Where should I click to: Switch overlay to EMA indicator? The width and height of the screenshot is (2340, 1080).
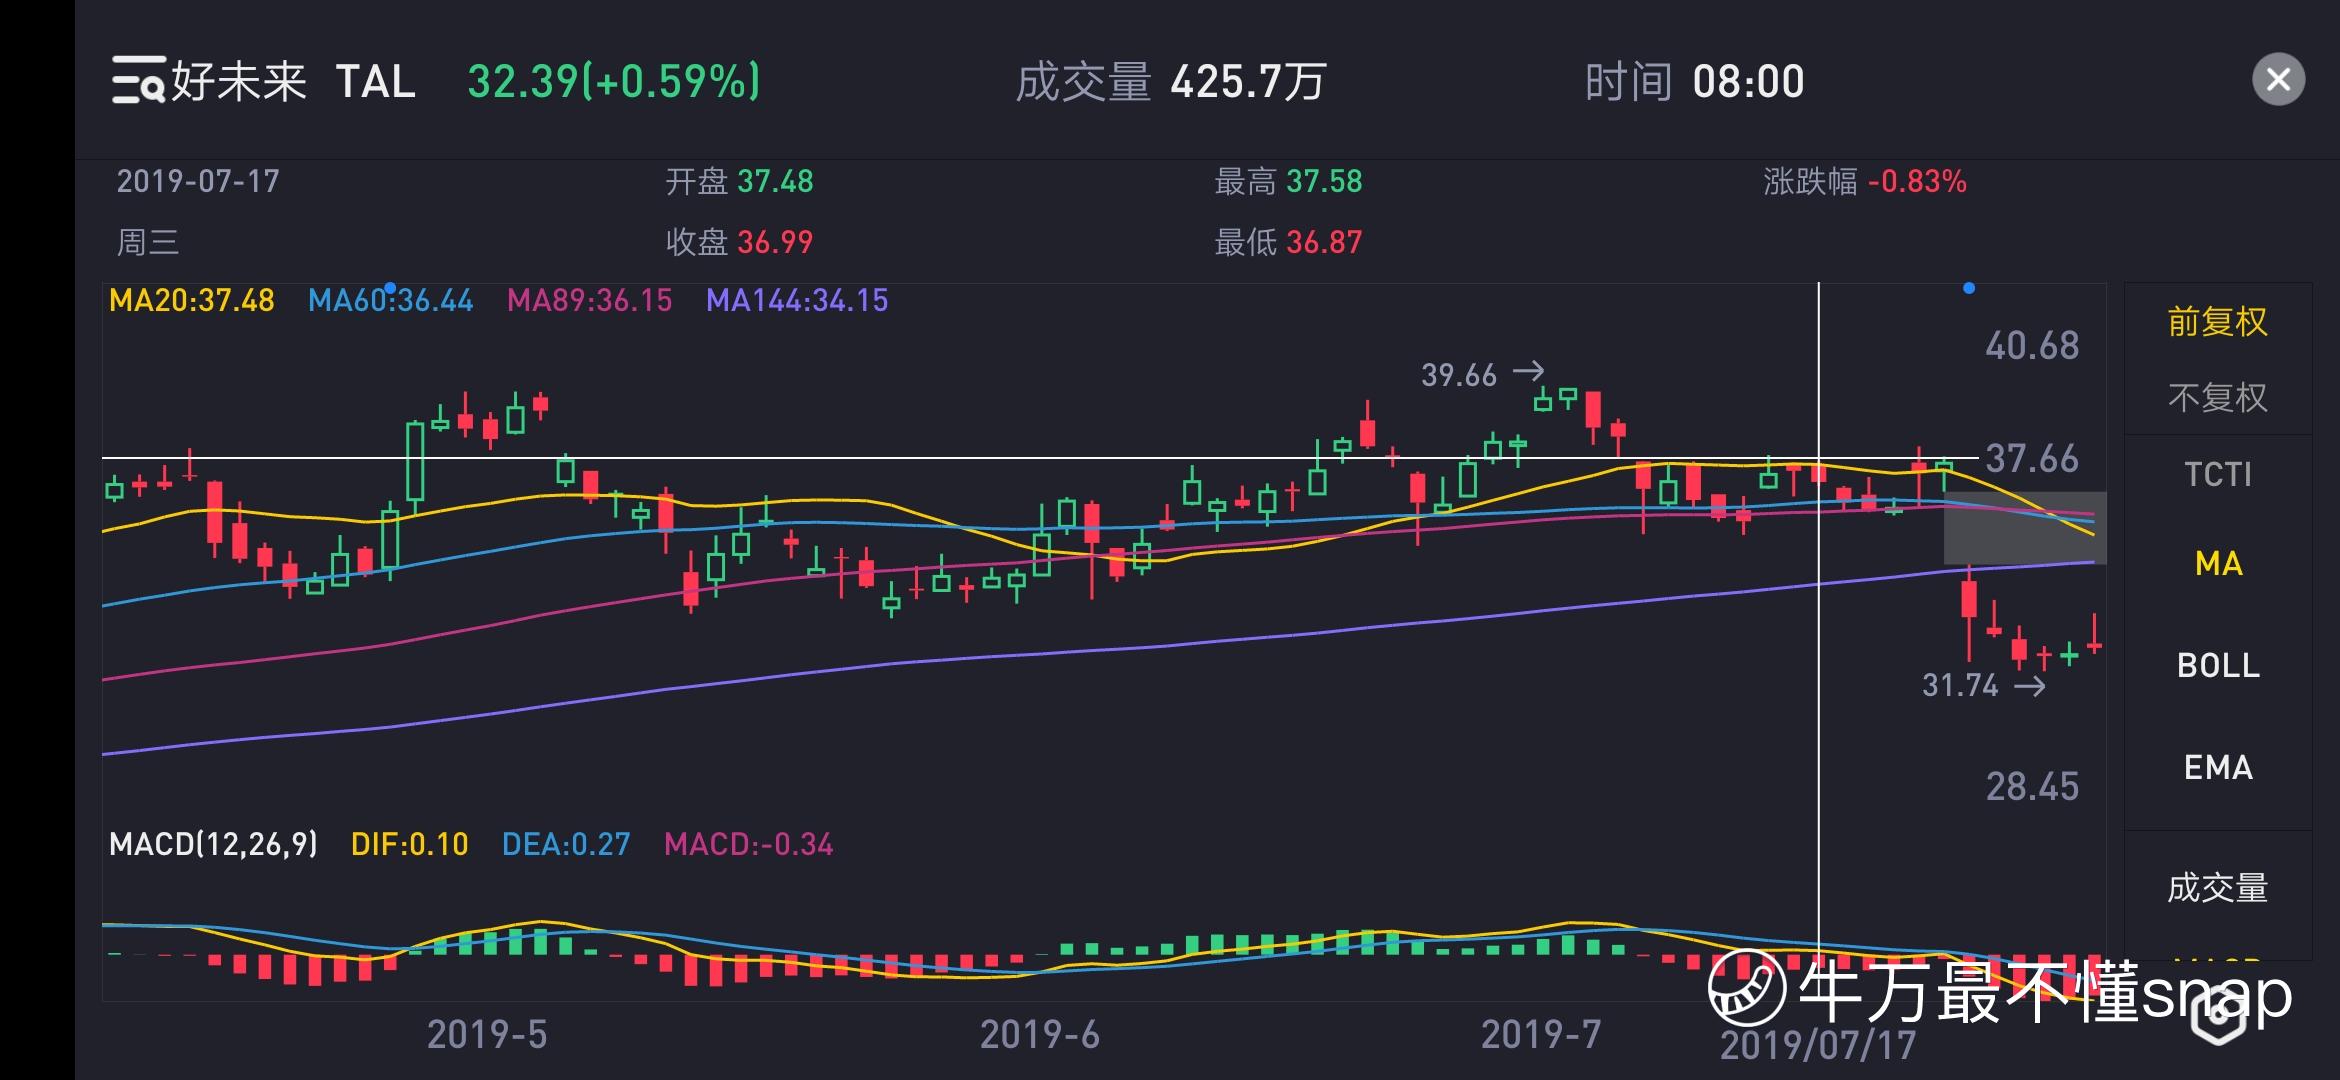click(x=2217, y=768)
